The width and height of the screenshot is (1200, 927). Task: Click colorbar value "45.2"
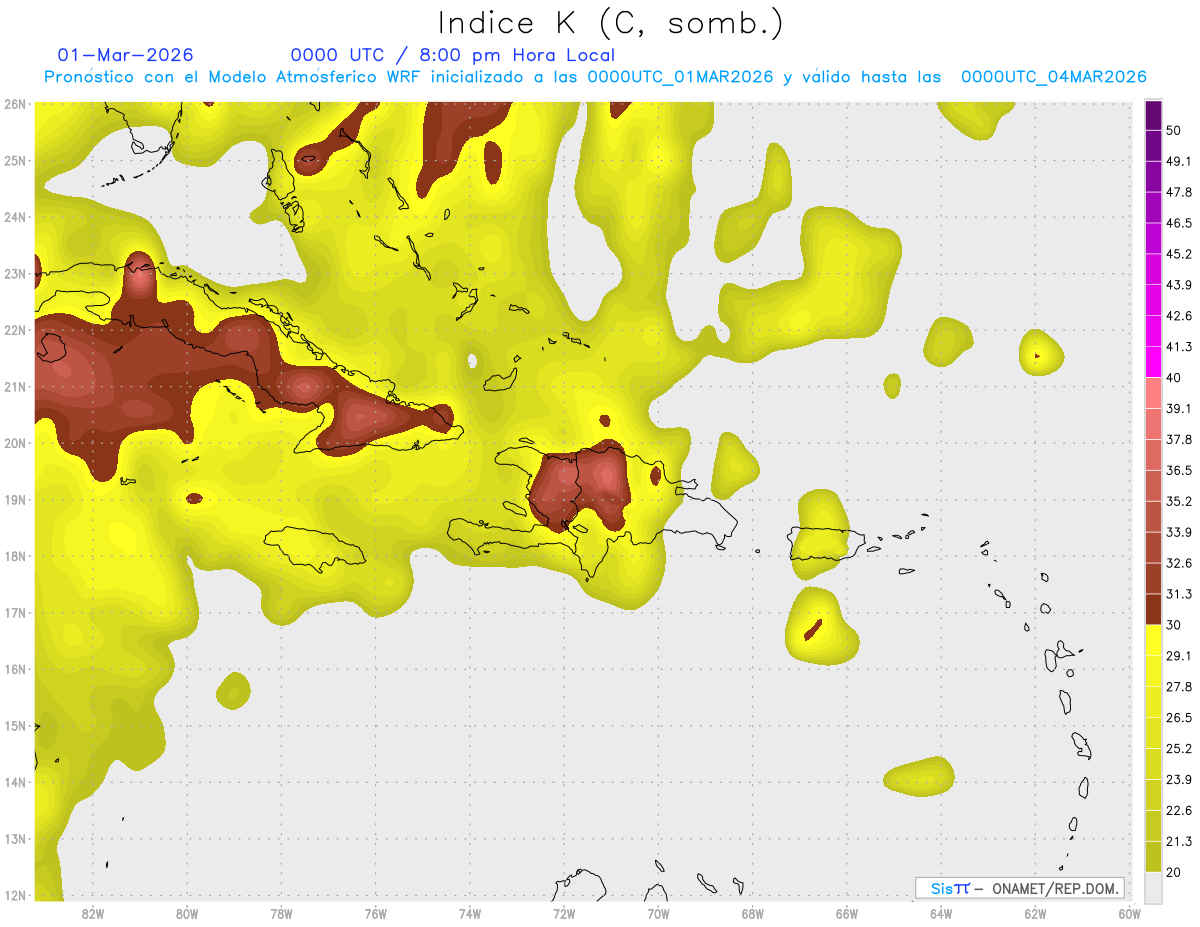coord(1179,254)
